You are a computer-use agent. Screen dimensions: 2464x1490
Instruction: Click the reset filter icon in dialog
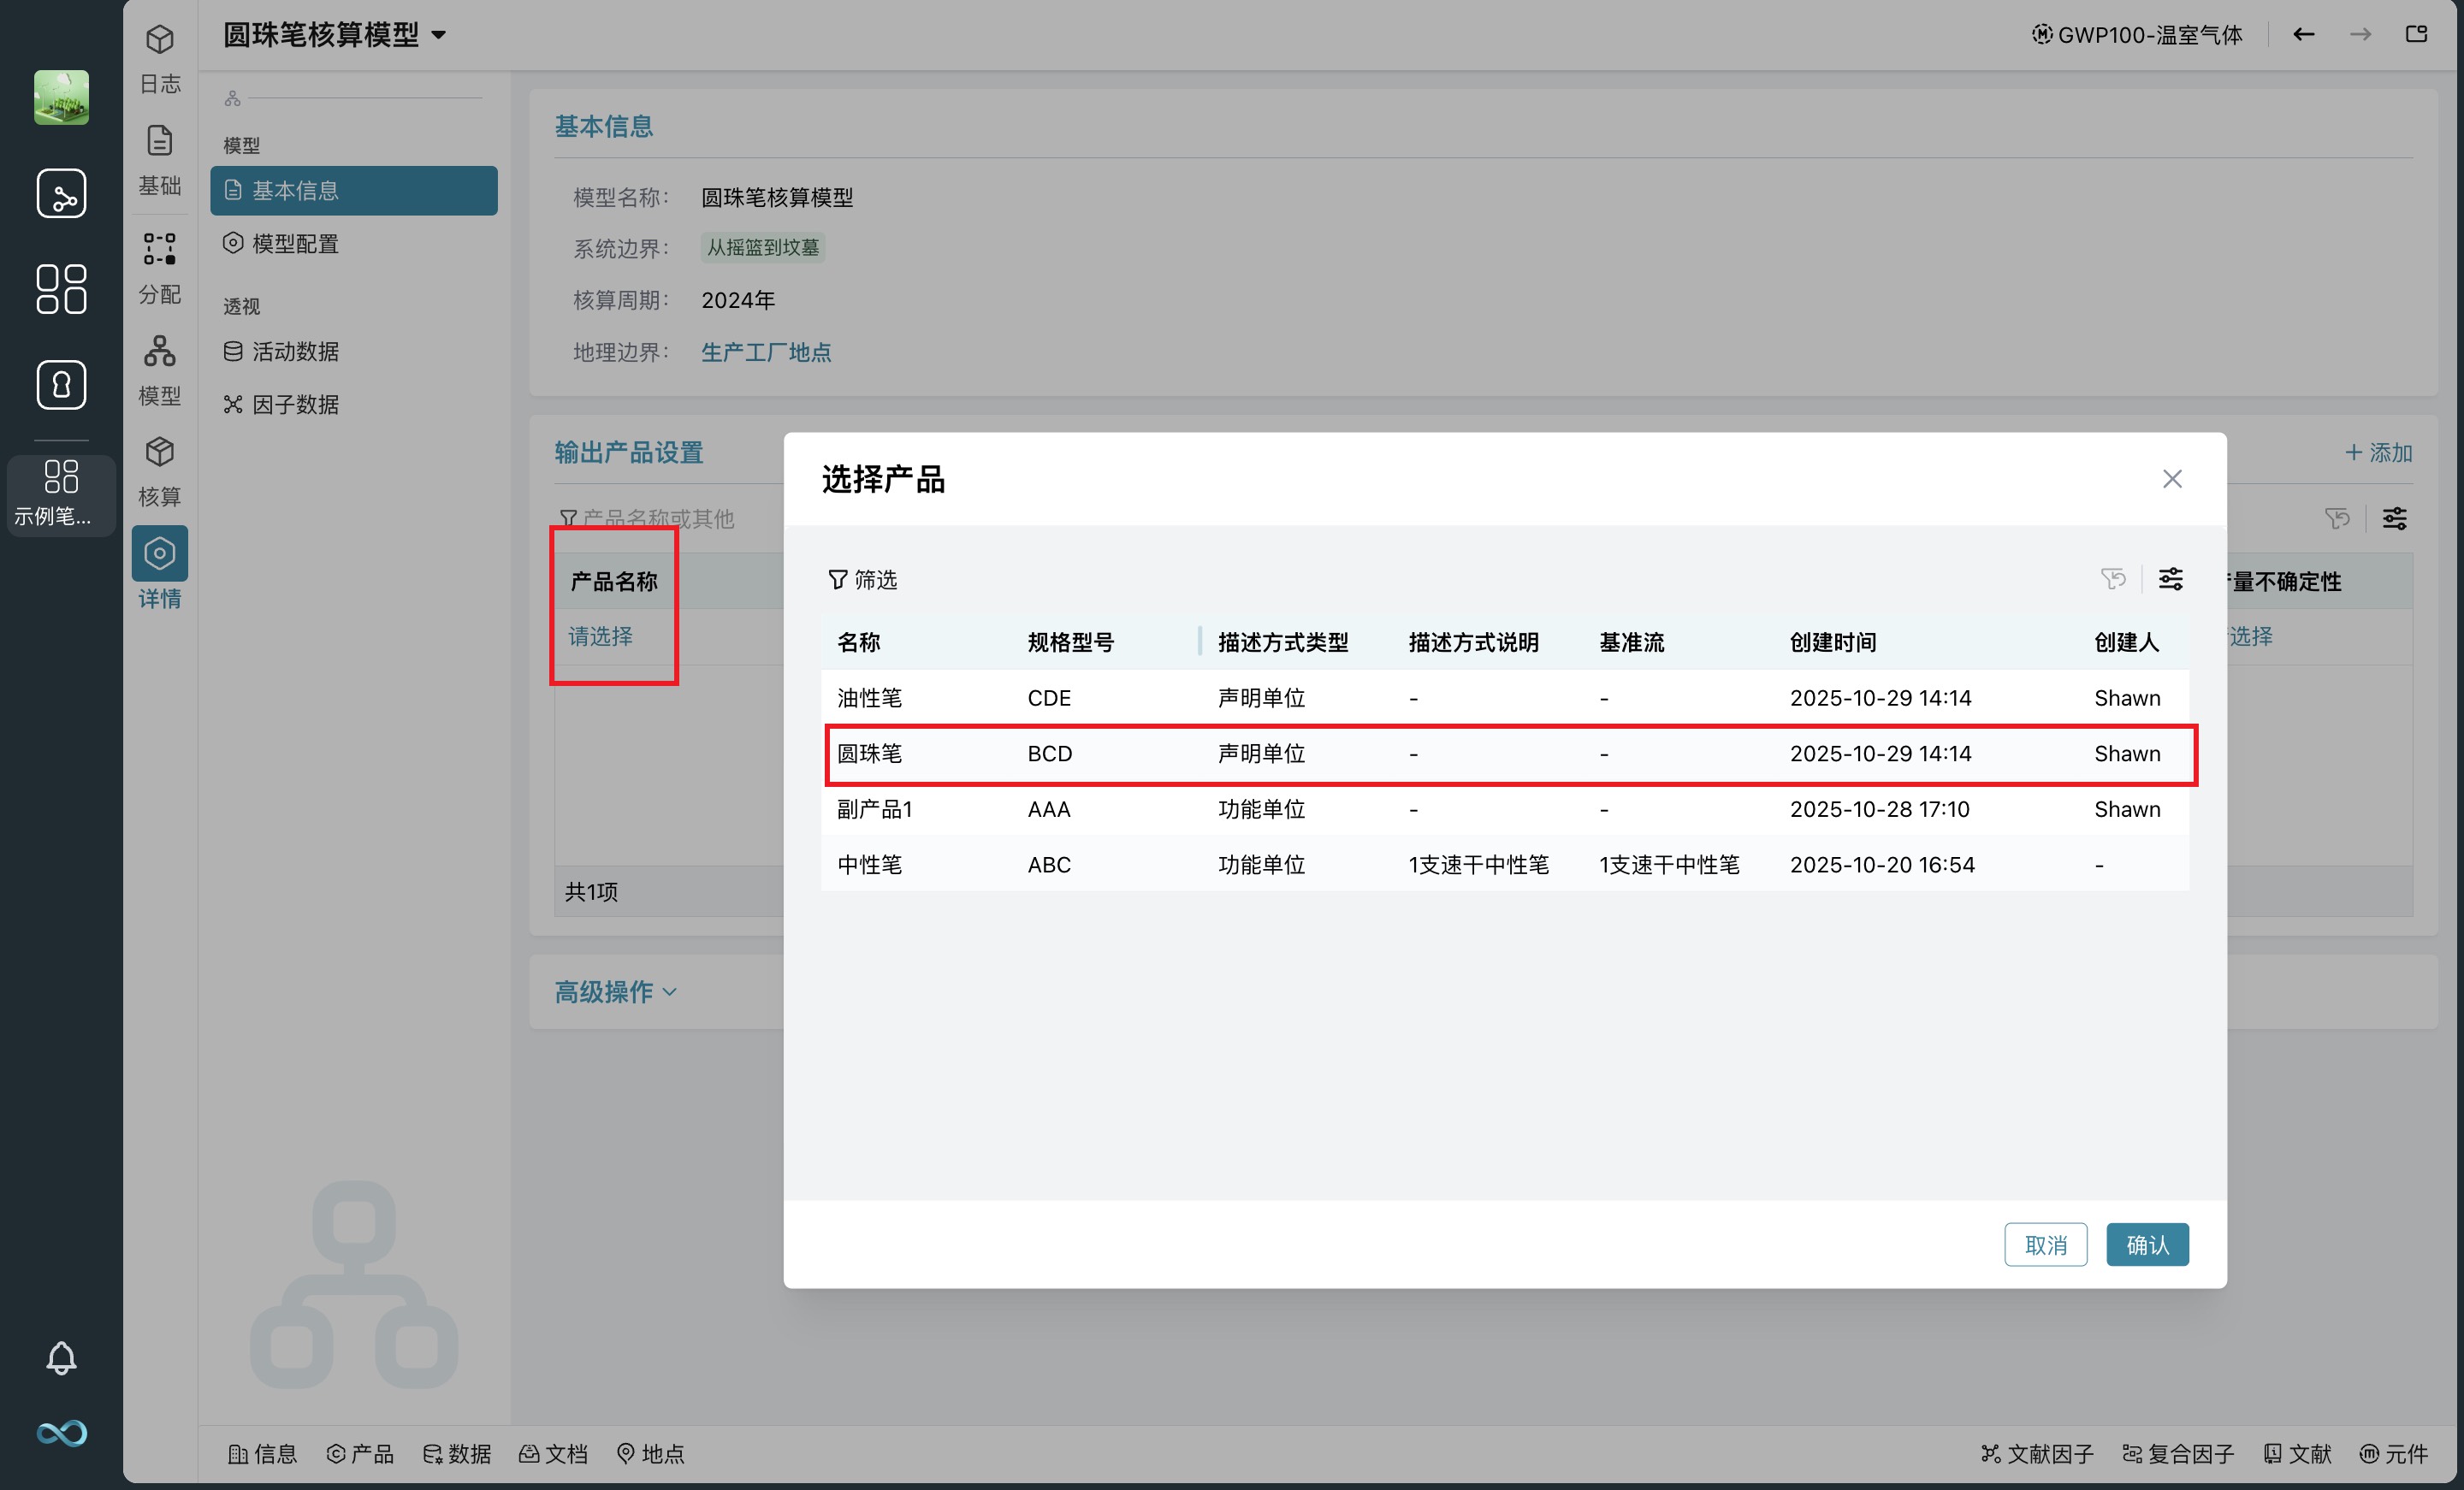coord(2113,579)
